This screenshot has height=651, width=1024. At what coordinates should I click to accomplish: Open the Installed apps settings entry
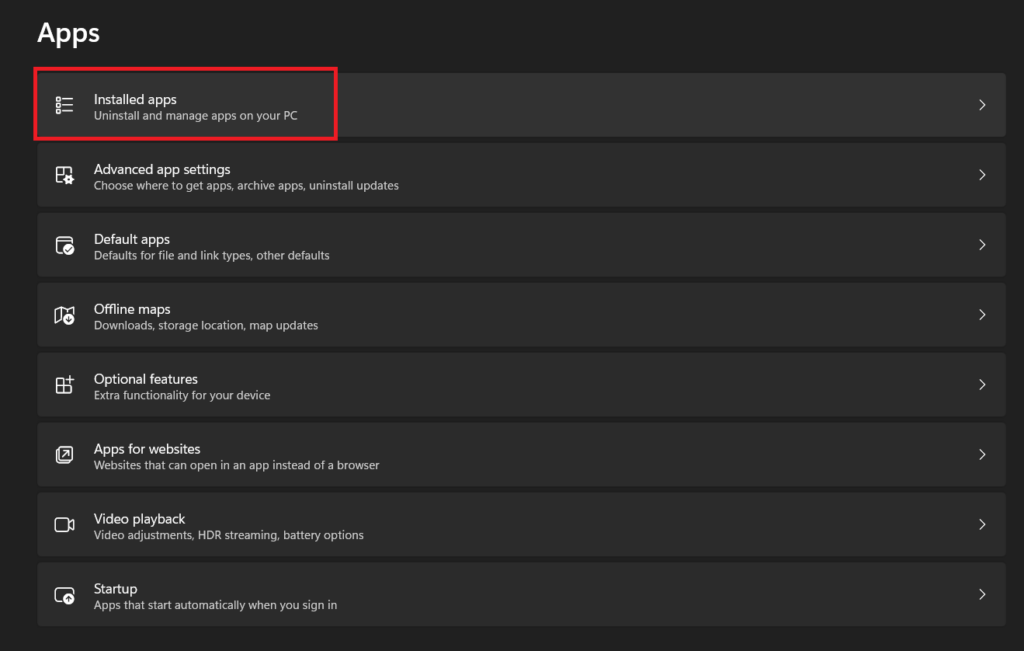pyautogui.click(x=521, y=105)
